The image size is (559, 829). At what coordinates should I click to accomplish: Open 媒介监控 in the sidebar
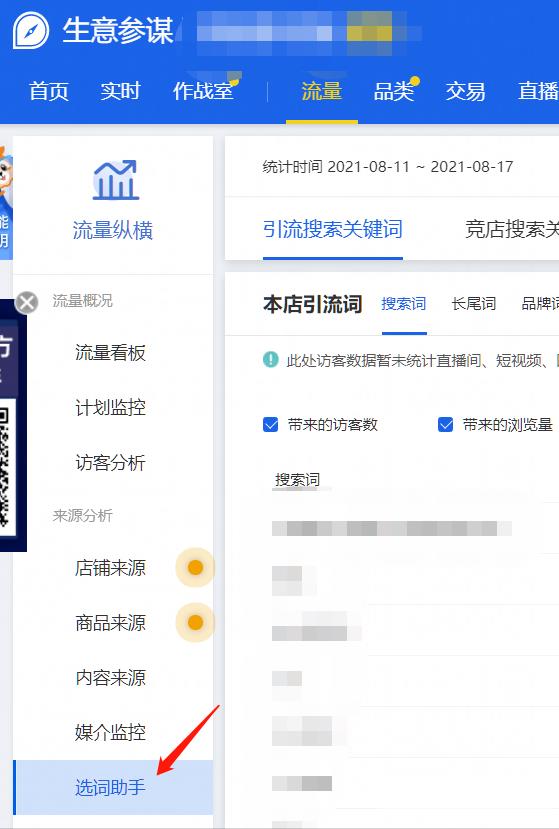[x=110, y=733]
